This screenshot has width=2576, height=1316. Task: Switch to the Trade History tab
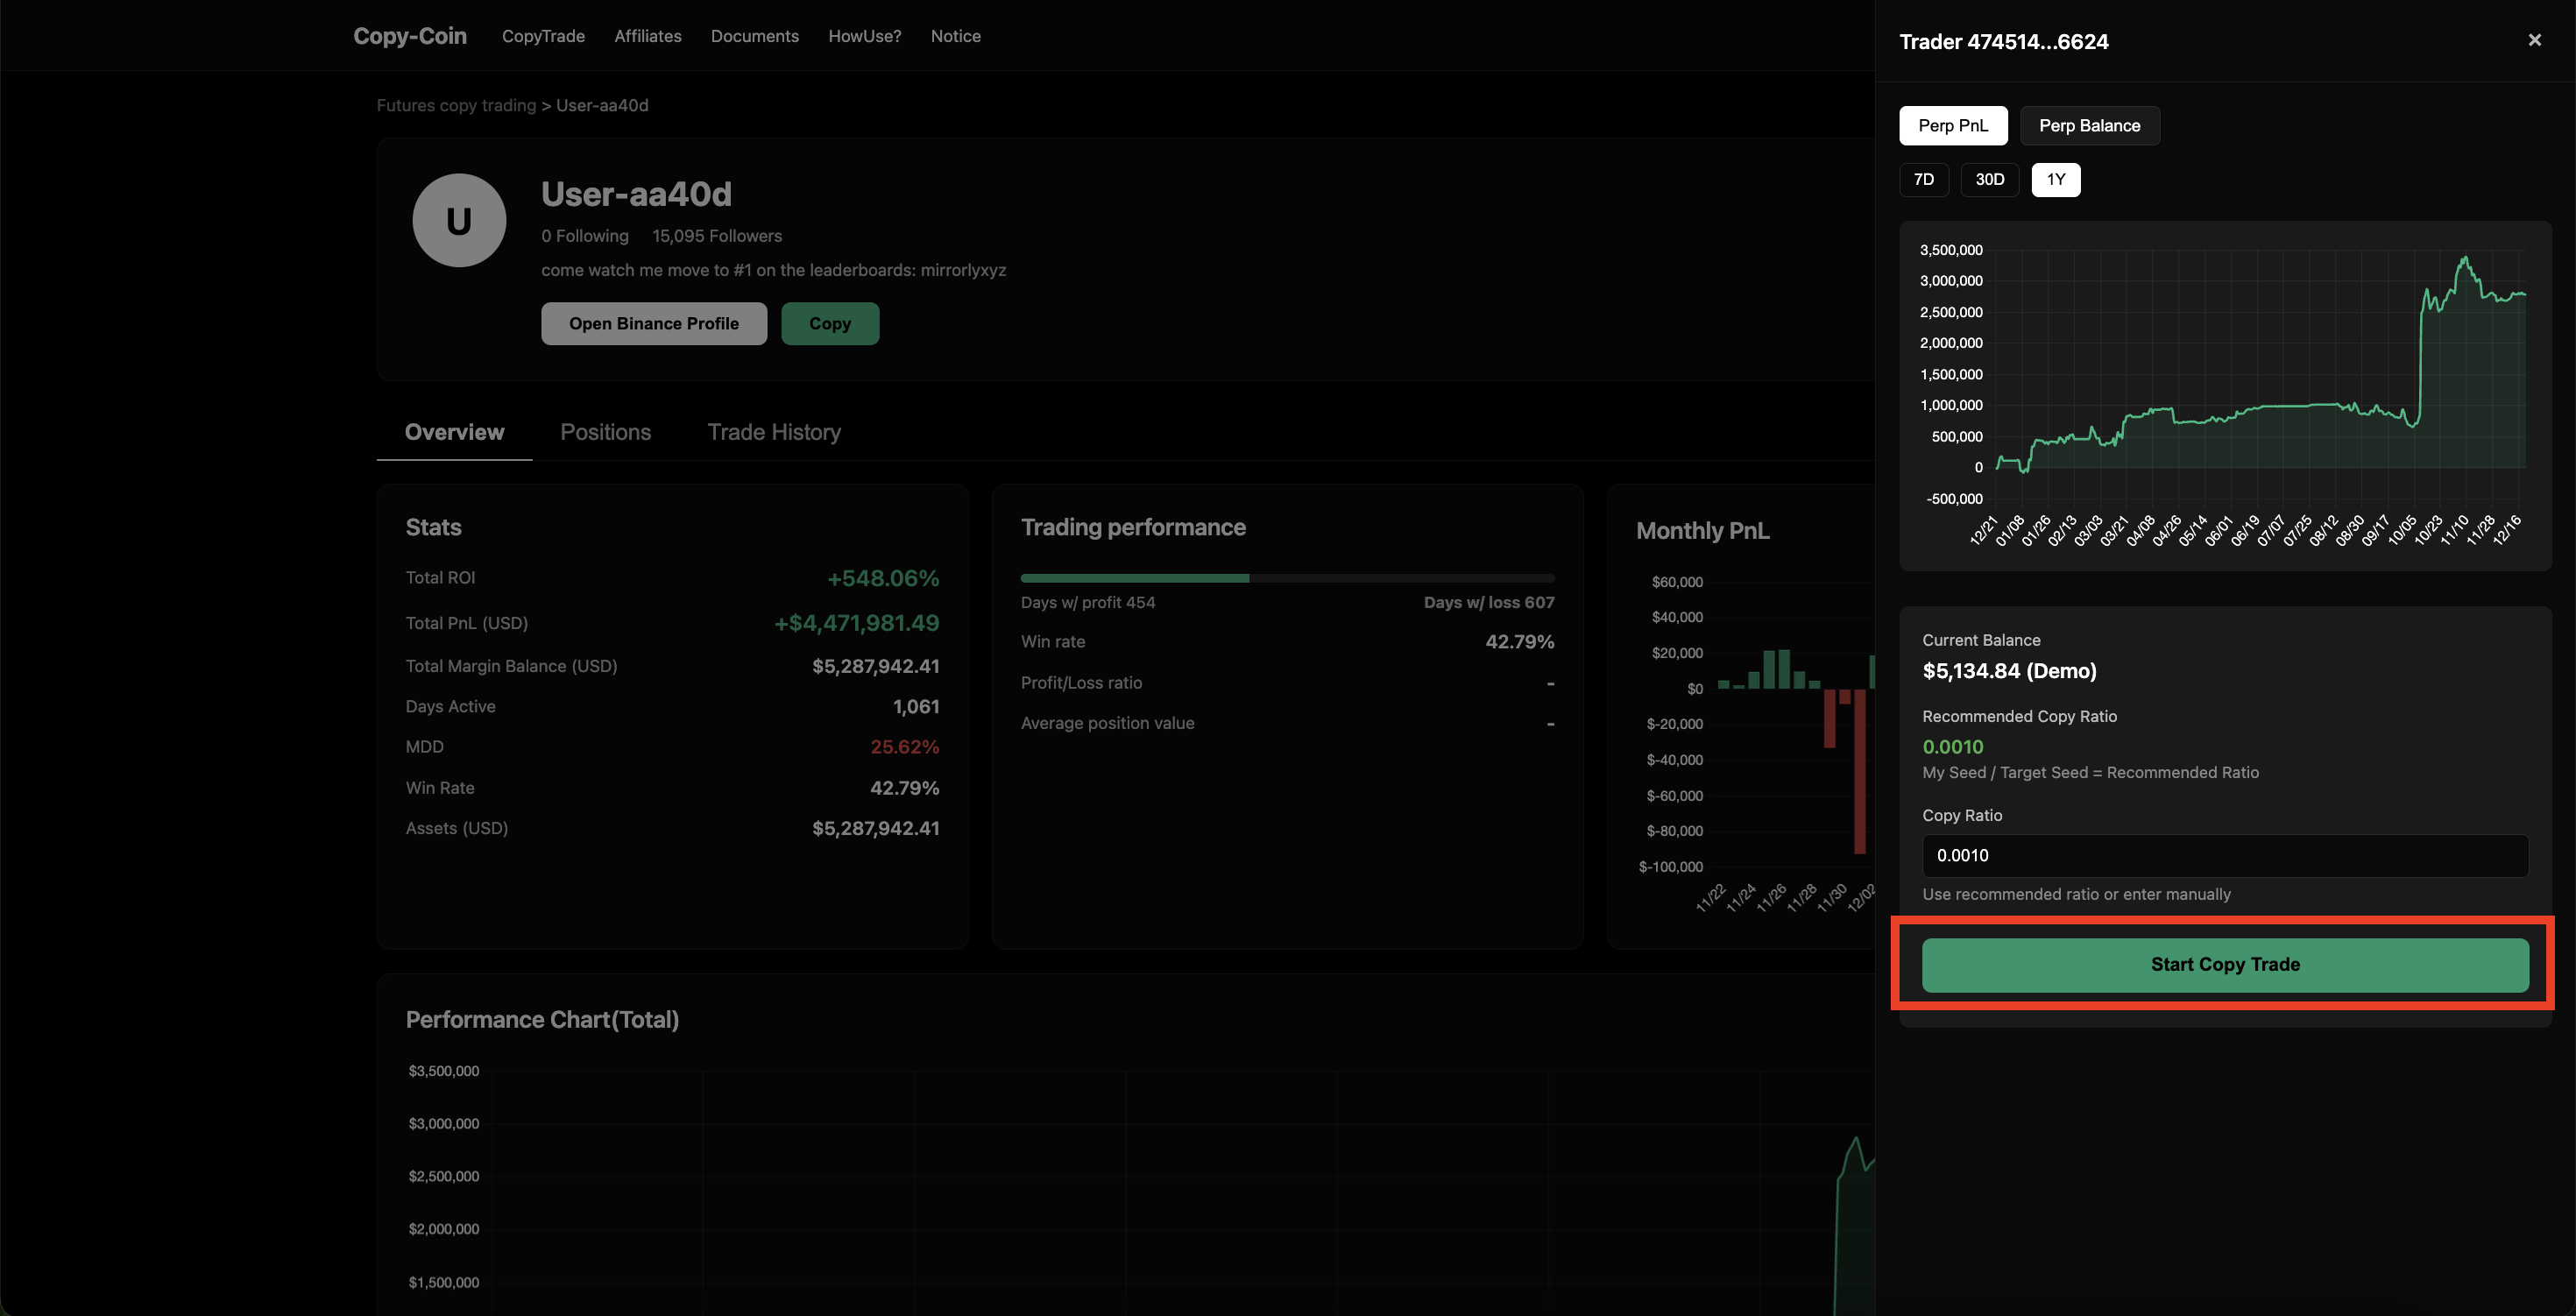coord(774,433)
